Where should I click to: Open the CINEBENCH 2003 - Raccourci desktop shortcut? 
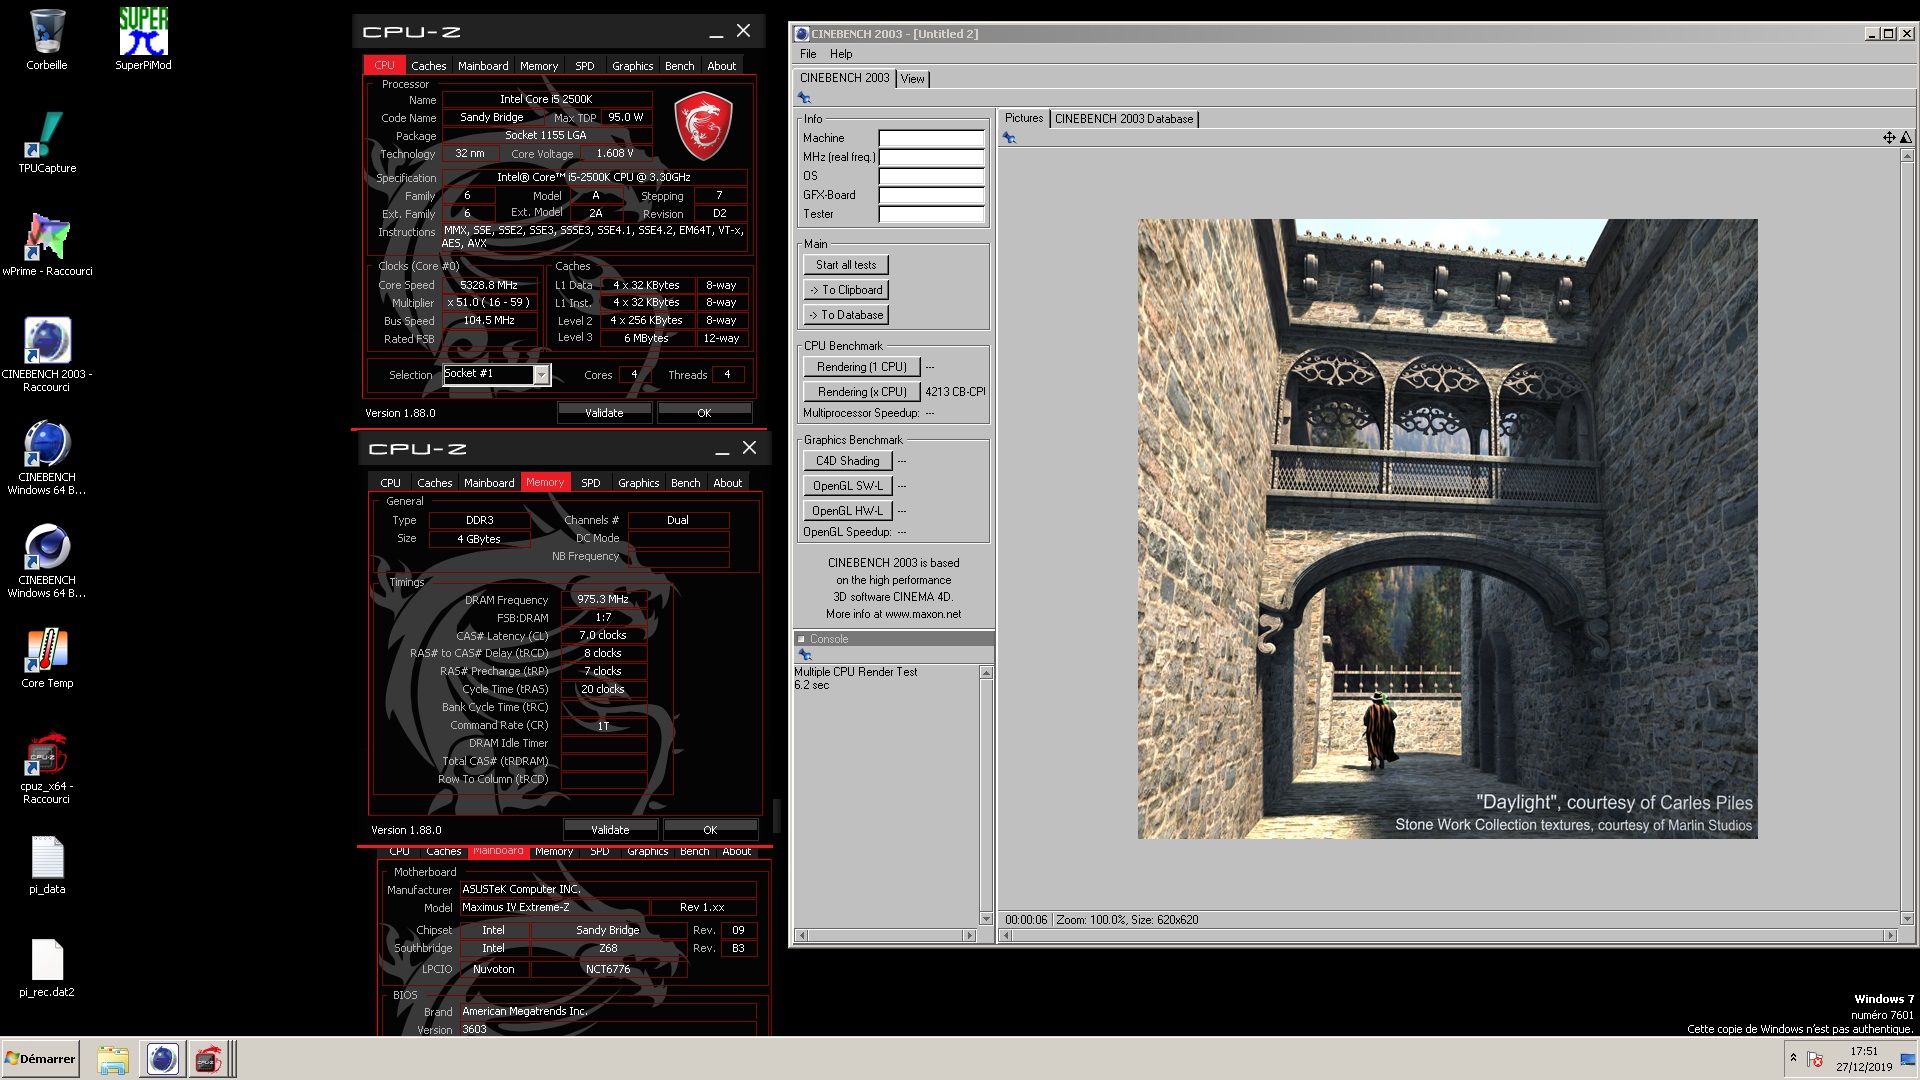click(x=47, y=354)
